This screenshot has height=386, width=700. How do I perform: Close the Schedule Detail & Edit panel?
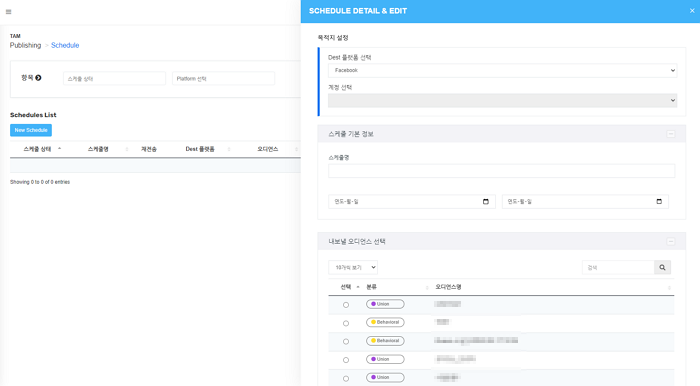(692, 11)
